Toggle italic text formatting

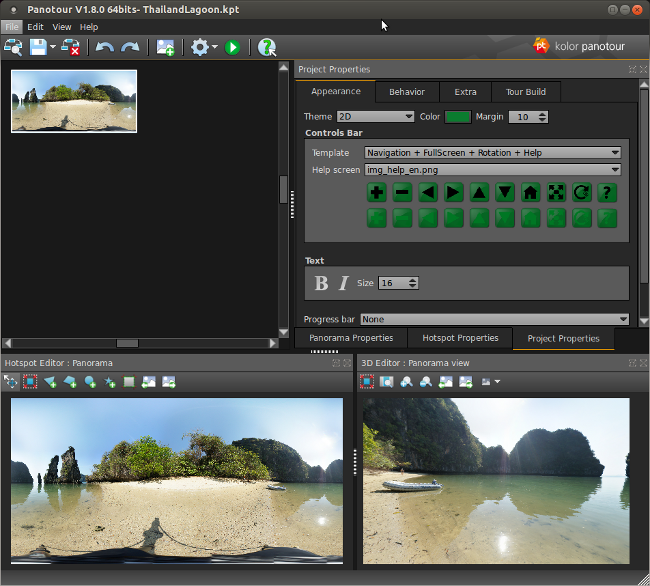343,283
